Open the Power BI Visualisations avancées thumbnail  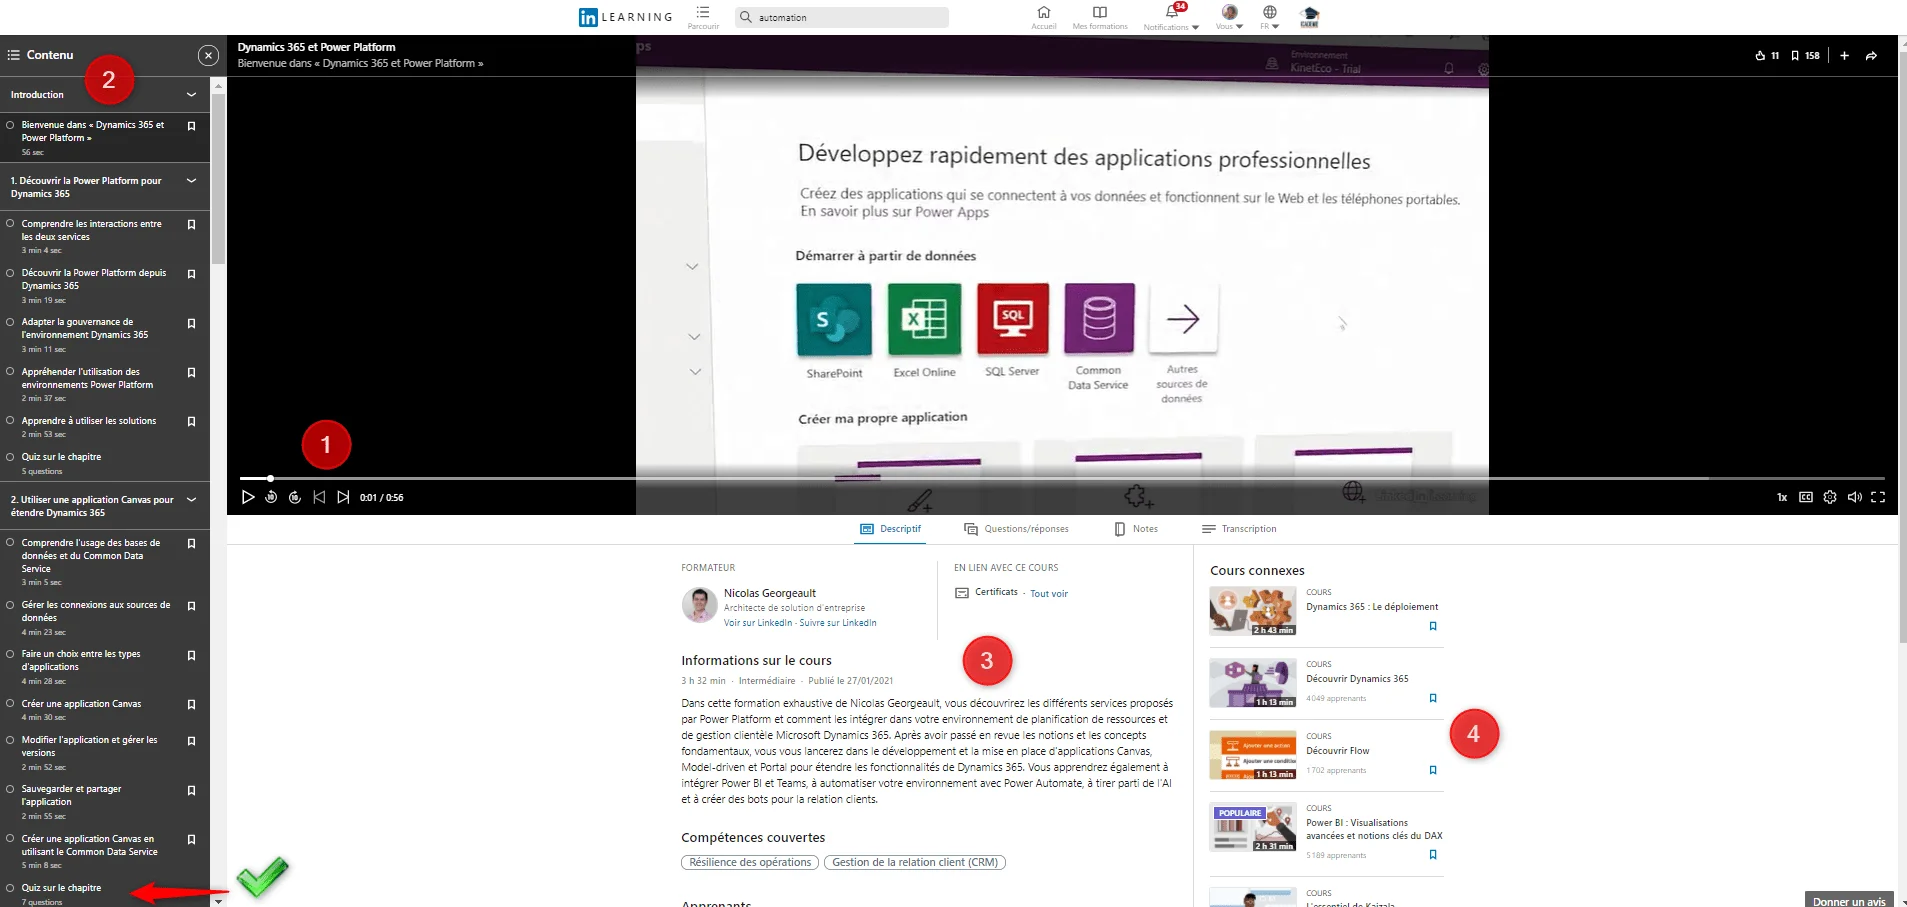click(x=1253, y=827)
